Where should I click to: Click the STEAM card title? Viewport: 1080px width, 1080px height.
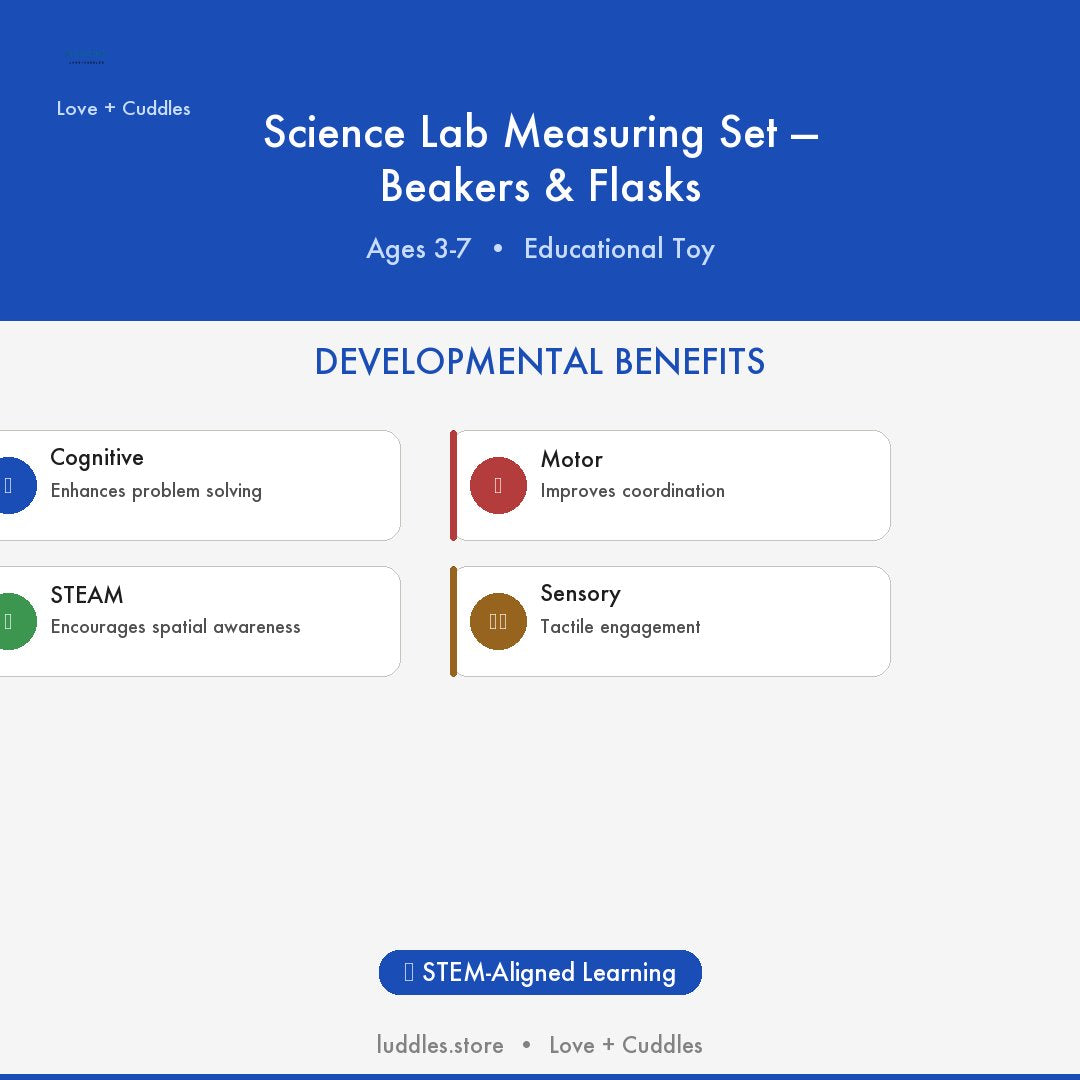tap(87, 594)
